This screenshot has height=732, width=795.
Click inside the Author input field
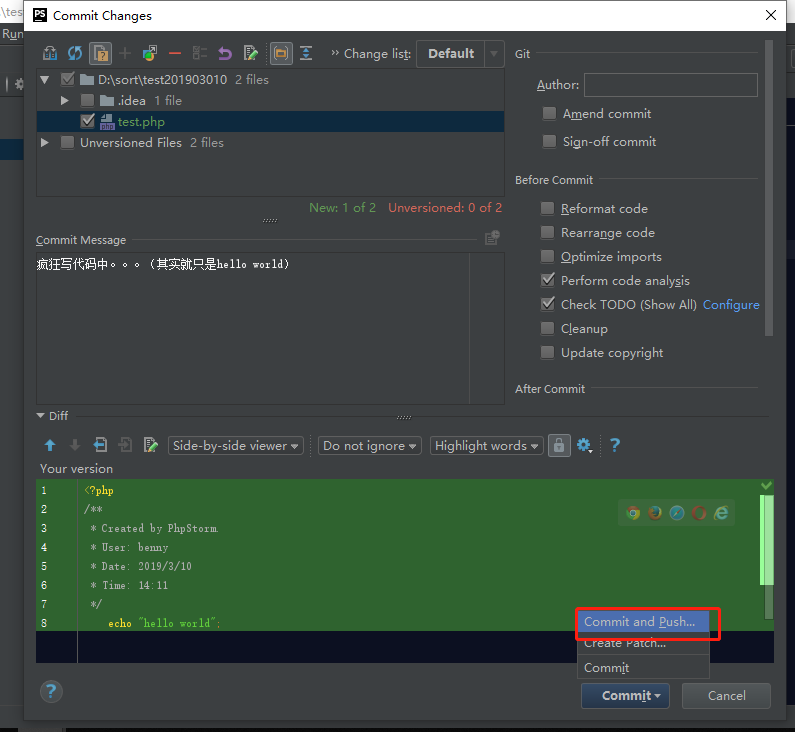[x=671, y=85]
